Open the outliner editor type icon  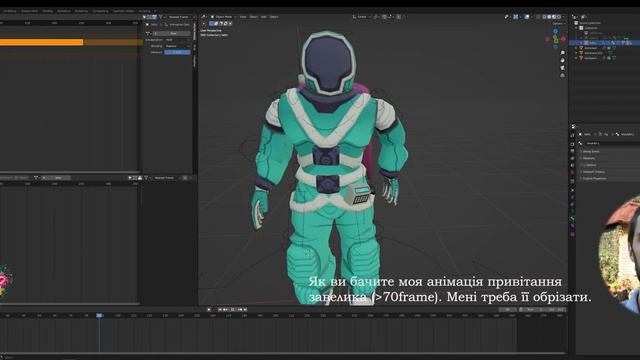coord(574,17)
